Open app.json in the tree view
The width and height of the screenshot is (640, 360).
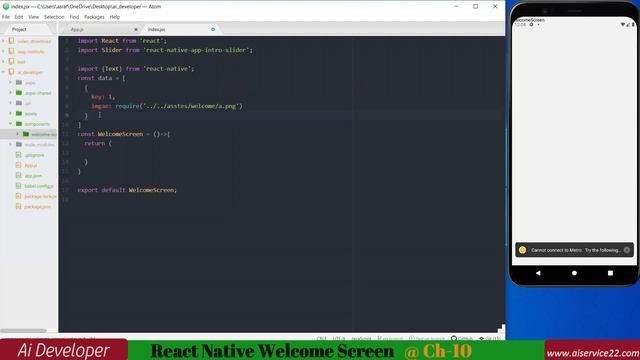[33, 176]
